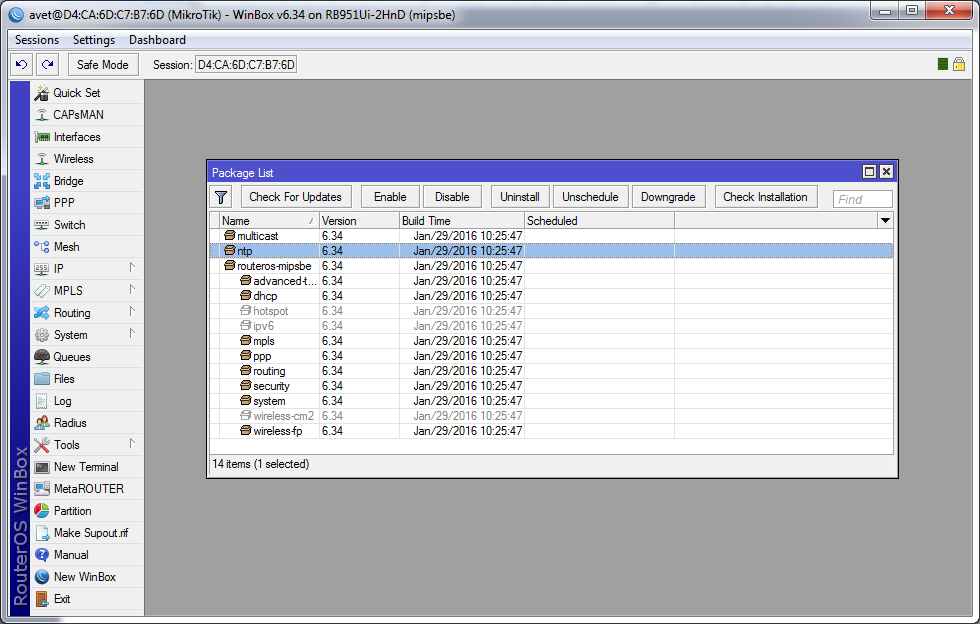Open the filter funnel icon in Package List
Screen dimensions: 980x624
[x=222, y=197]
